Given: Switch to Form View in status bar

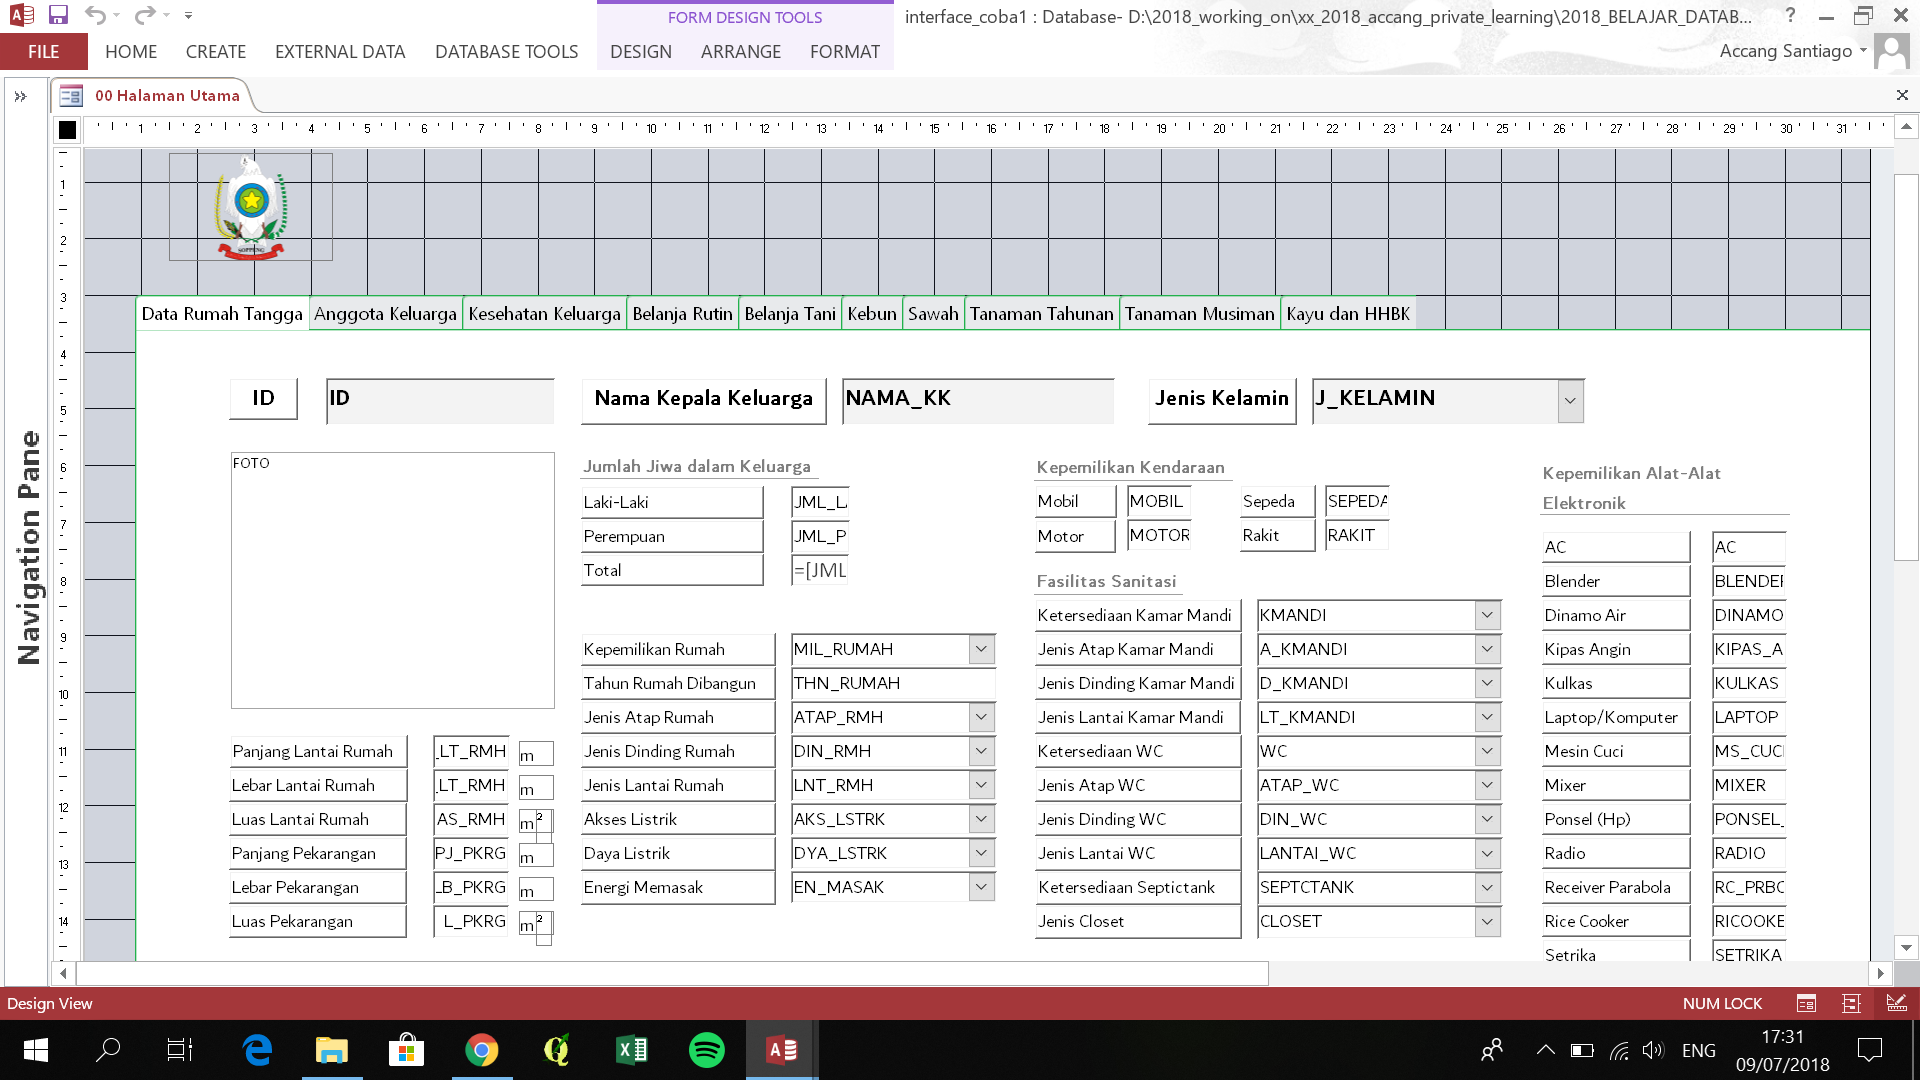Looking at the screenshot, I should [1806, 1003].
